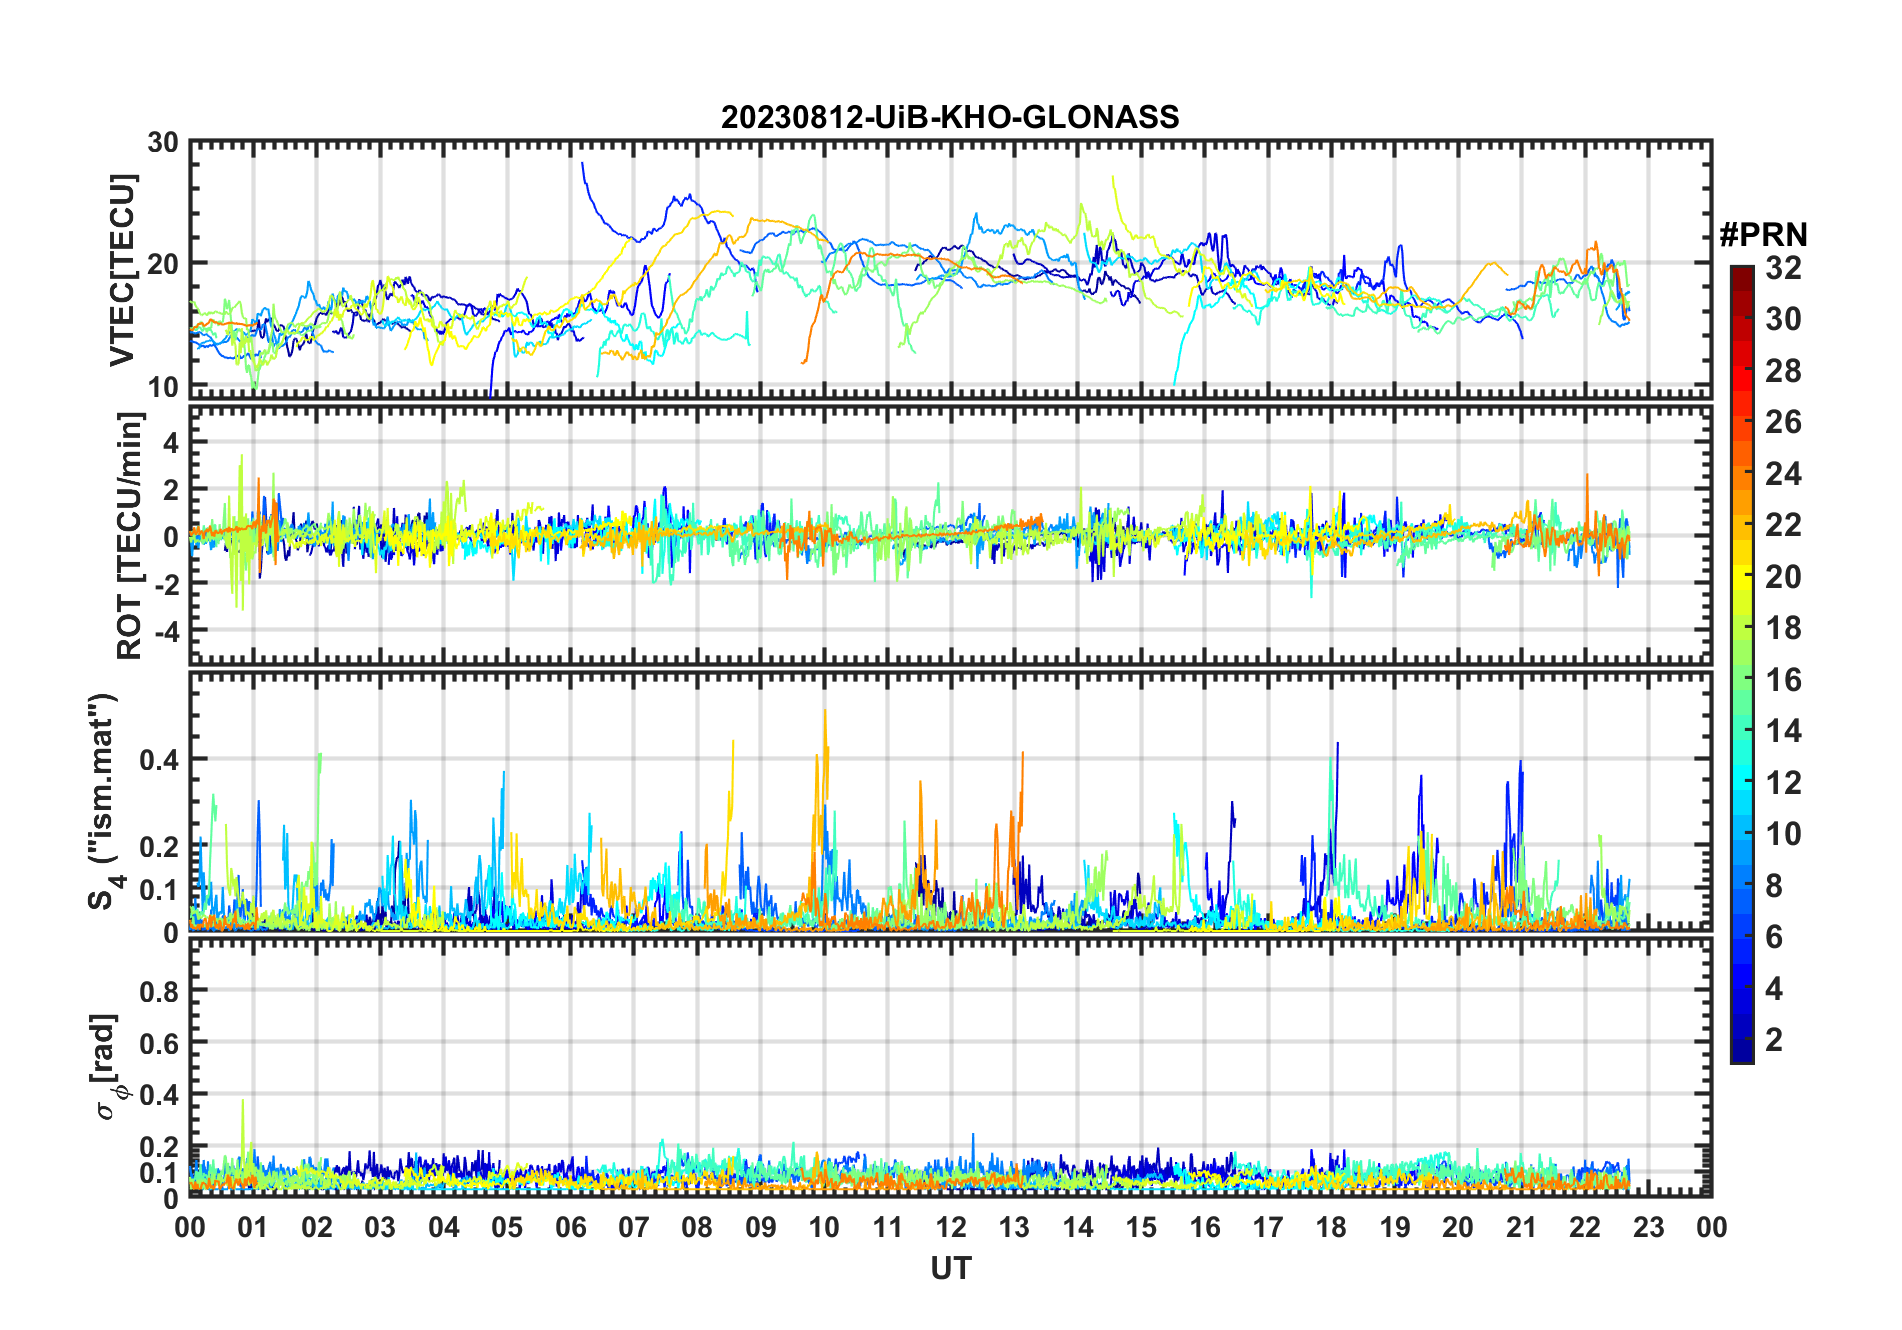Select colorbar tick label 30
Image resolution: width=1902 pixels, height=1330 pixels.
pos(1783,319)
